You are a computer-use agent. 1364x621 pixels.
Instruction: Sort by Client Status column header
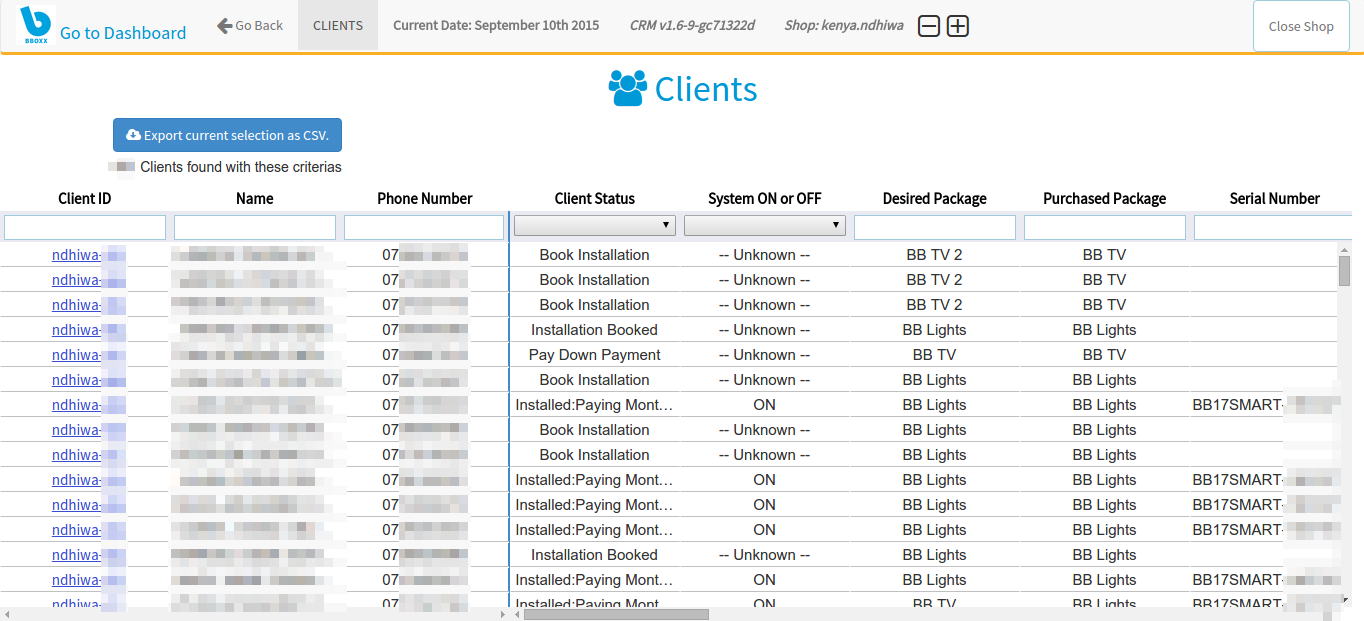pyautogui.click(x=595, y=198)
